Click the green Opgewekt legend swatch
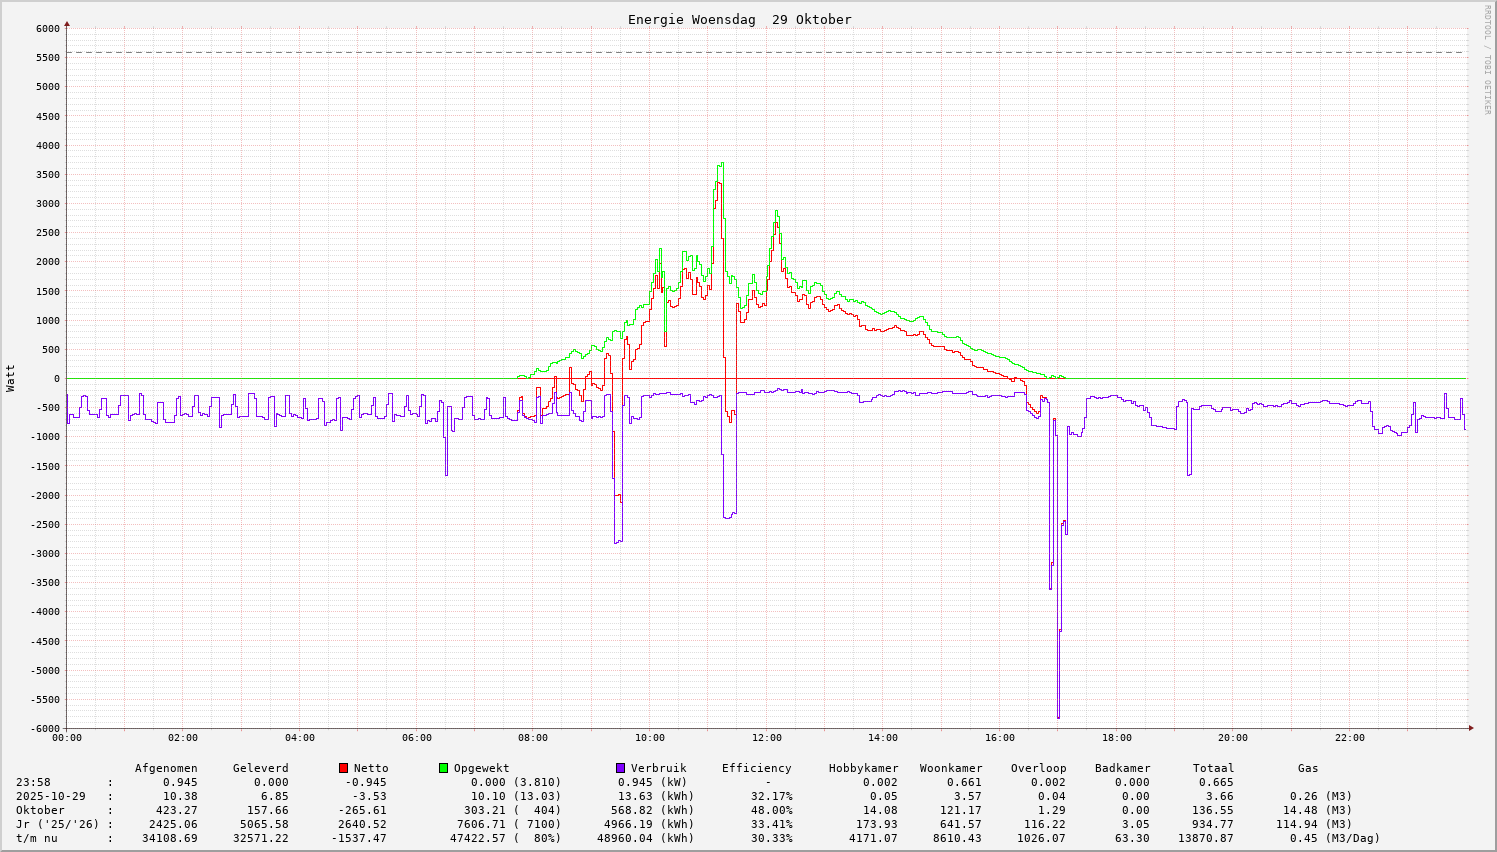 click(x=444, y=768)
